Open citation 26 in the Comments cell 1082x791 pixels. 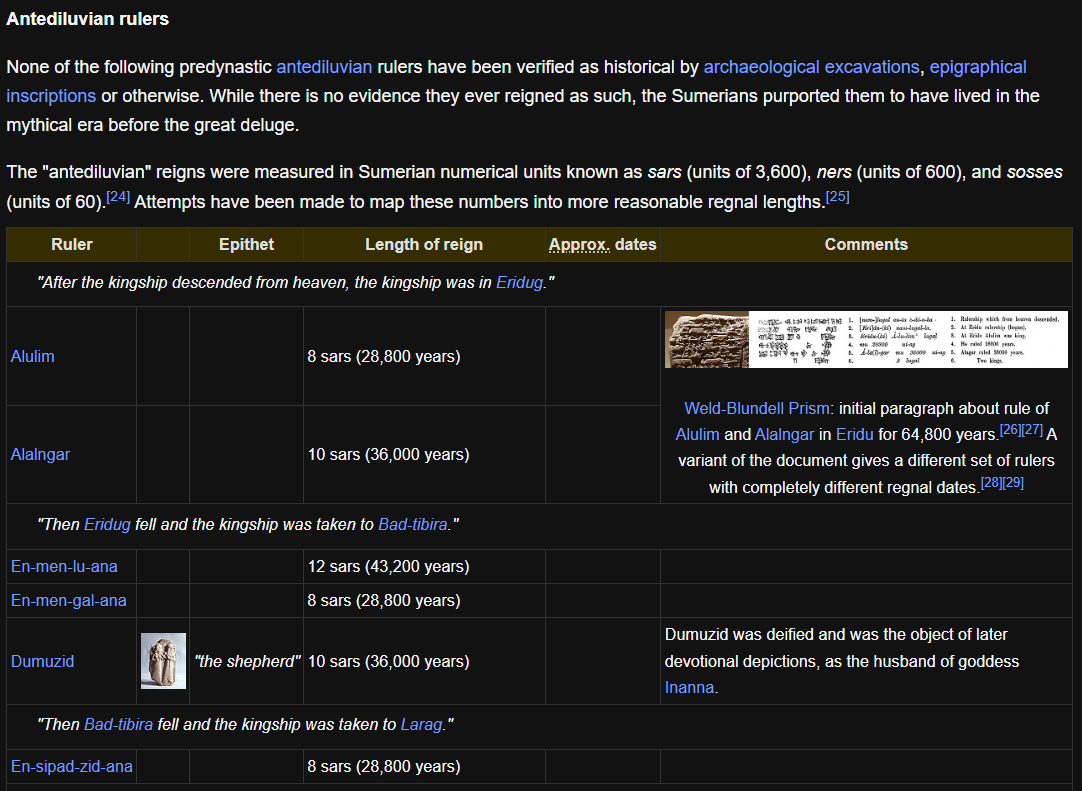pyautogui.click(x=1009, y=430)
